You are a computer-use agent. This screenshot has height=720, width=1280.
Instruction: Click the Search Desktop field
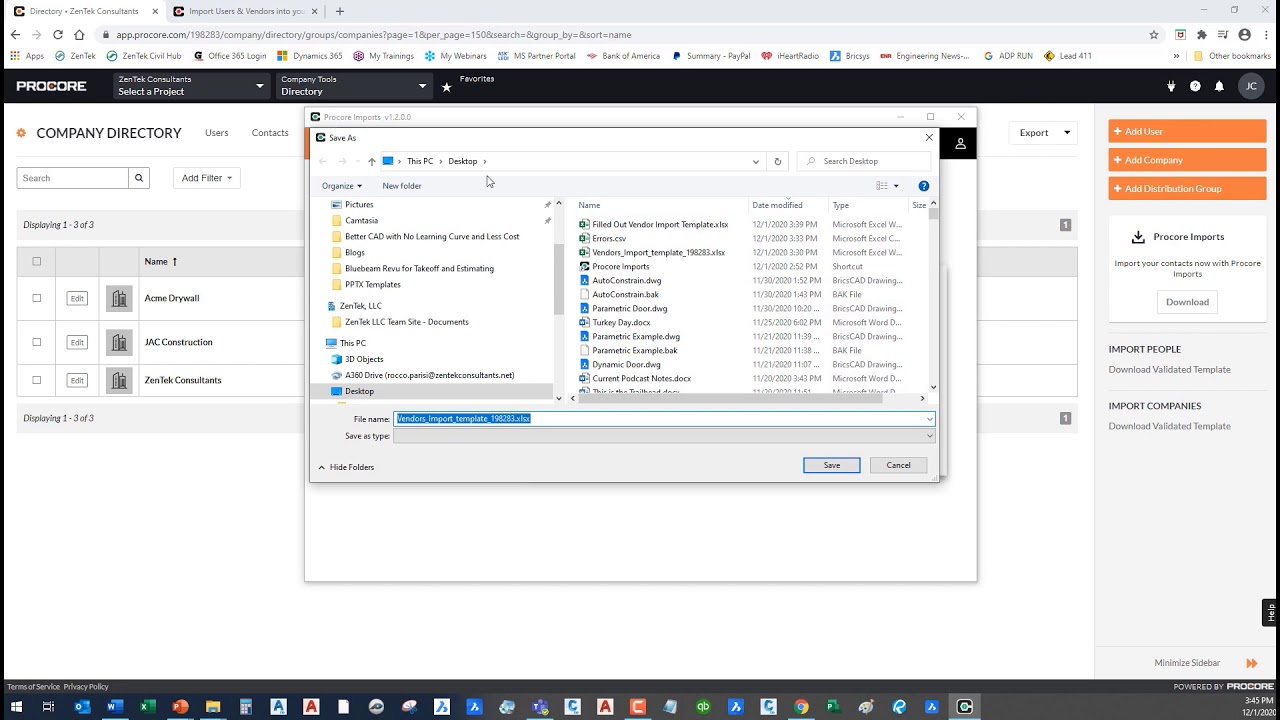[865, 161]
